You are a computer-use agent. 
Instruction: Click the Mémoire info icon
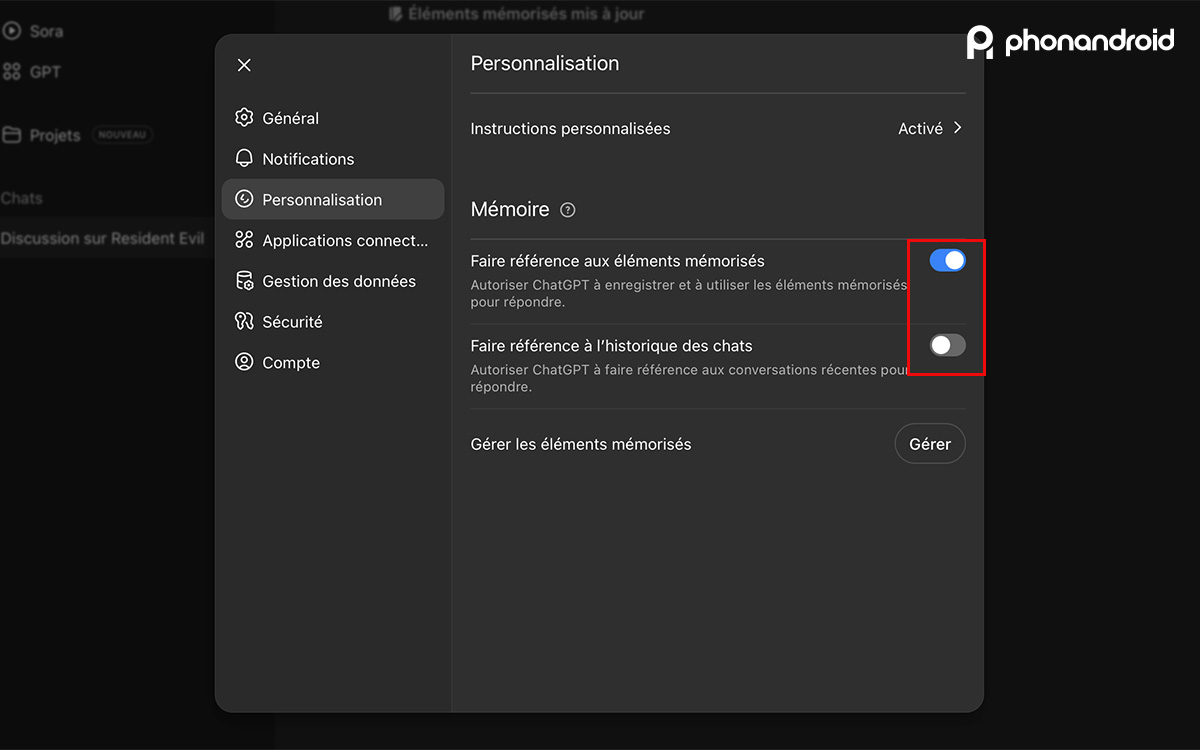pyautogui.click(x=567, y=210)
